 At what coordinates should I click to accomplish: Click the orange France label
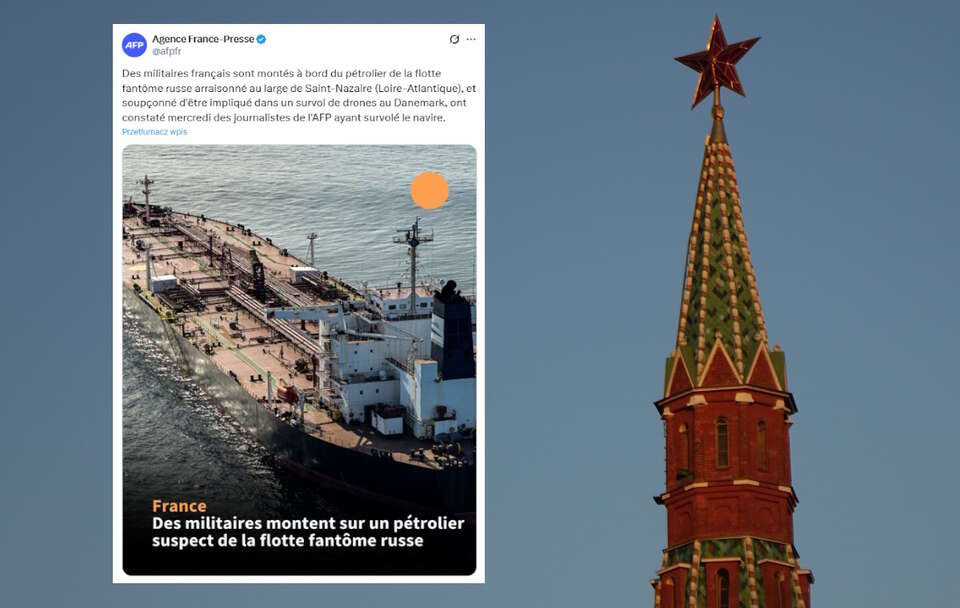point(179,506)
